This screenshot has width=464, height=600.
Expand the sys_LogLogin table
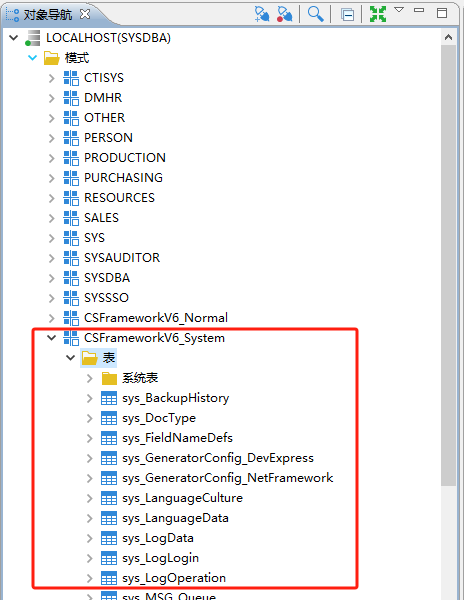click(x=90, y=558)
